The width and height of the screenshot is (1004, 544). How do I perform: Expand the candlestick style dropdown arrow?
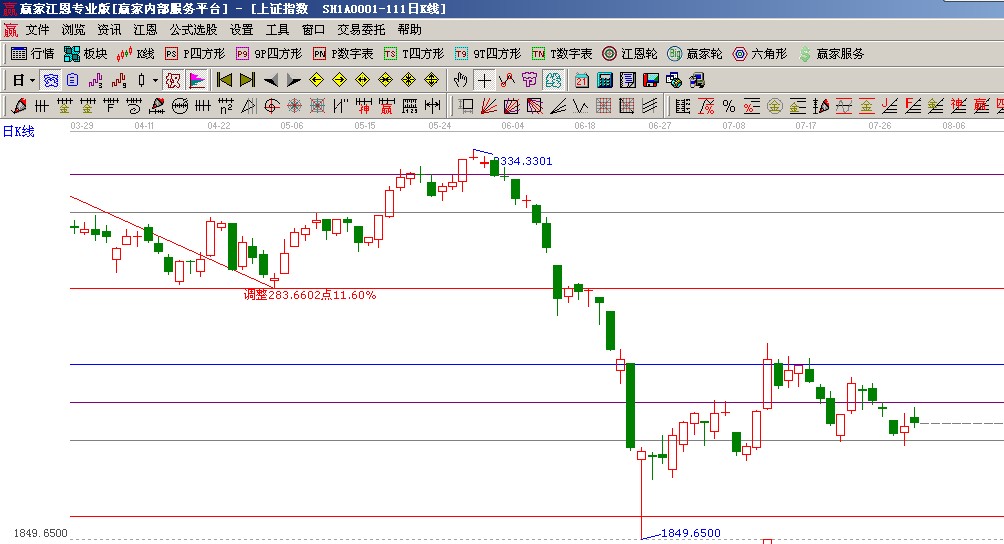(x=155, y=80)
